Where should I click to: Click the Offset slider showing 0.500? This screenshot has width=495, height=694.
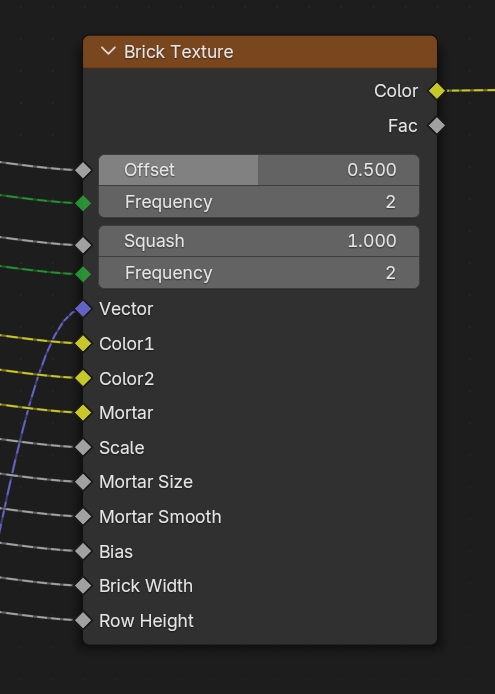point(259,170)
